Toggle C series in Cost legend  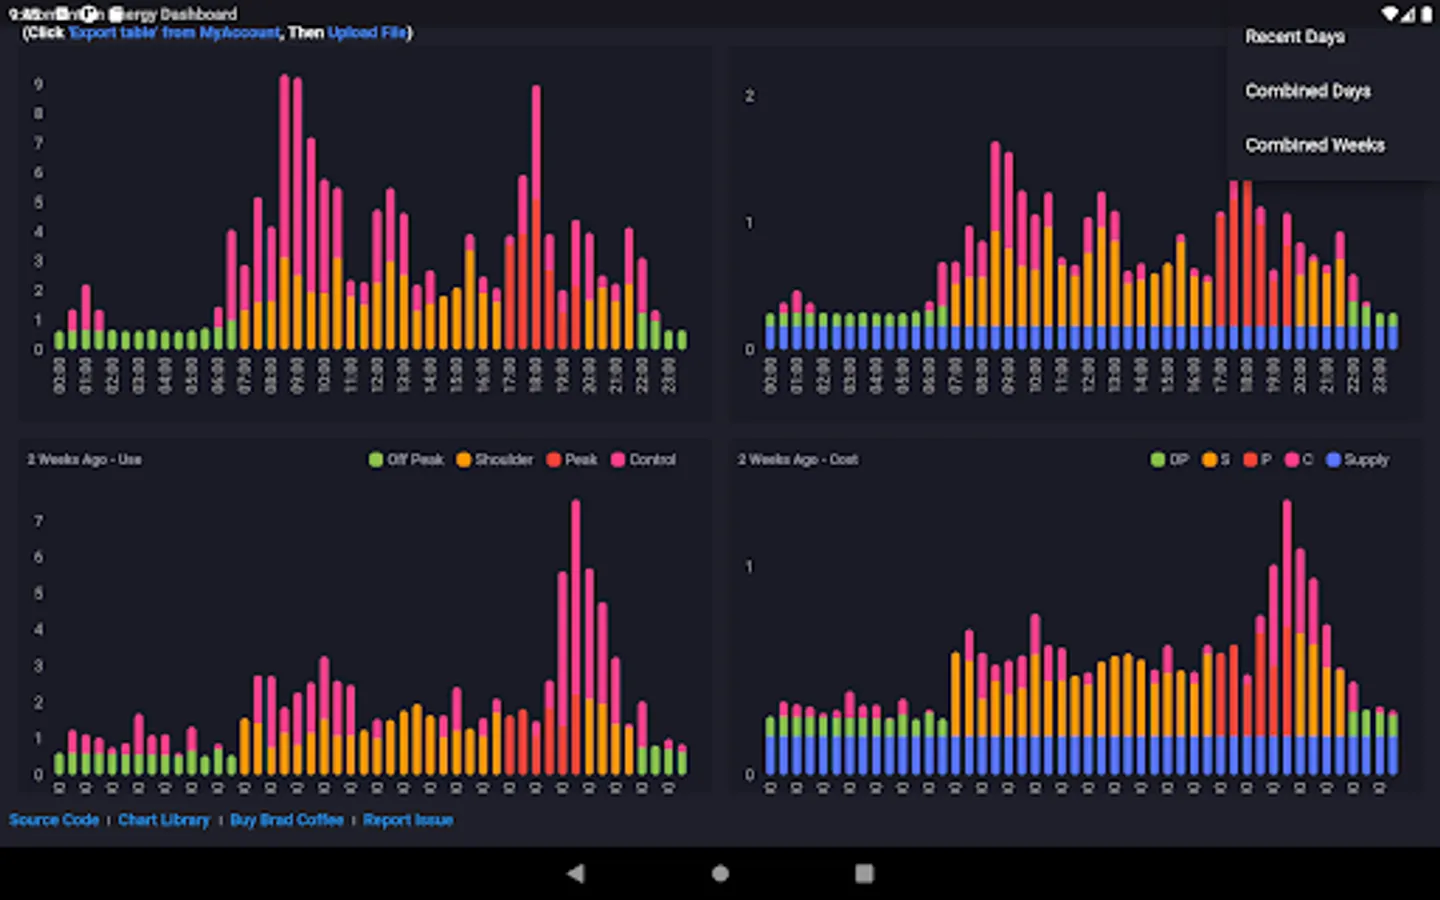[1298, 460]
